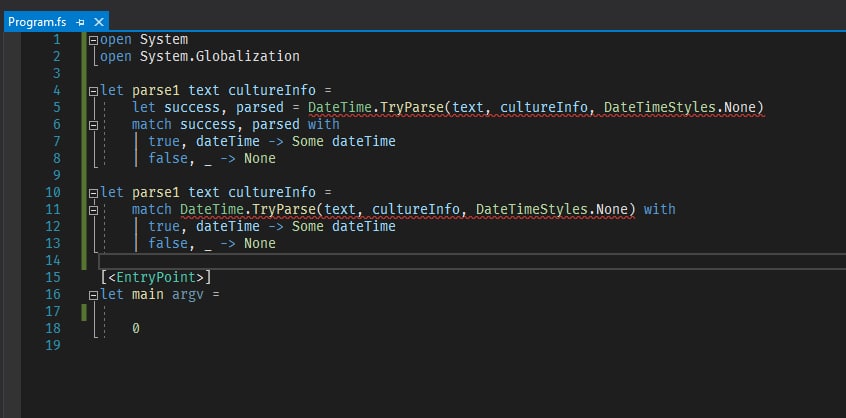Collapse match success block on line 6
Screen dimensions: 846x418
pyautogui.click(x=94, y=125)
